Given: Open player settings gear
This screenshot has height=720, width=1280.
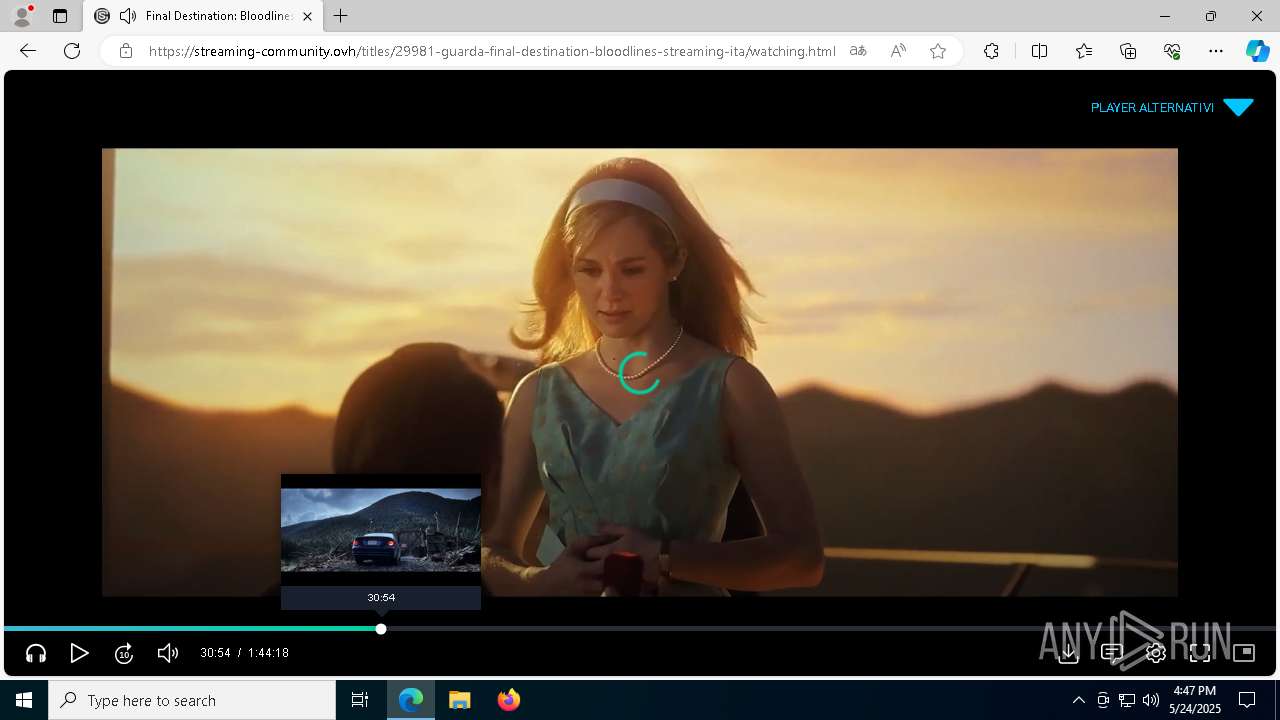Looking at the screenshot, I should tap(1156, 653).
